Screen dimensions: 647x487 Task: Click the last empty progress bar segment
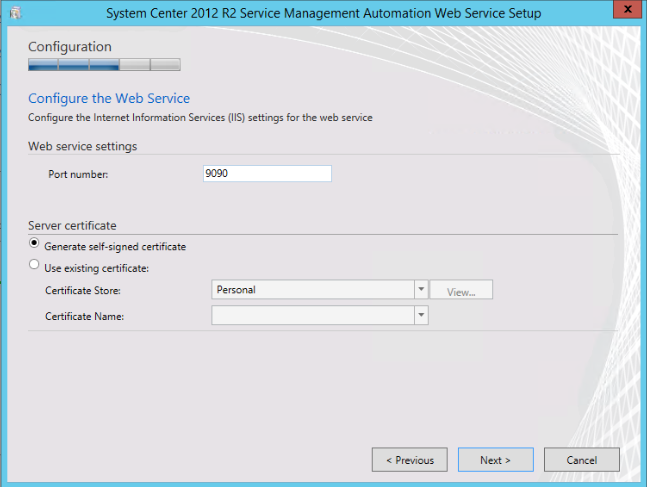pyautogui.click(x=166, y=65)
